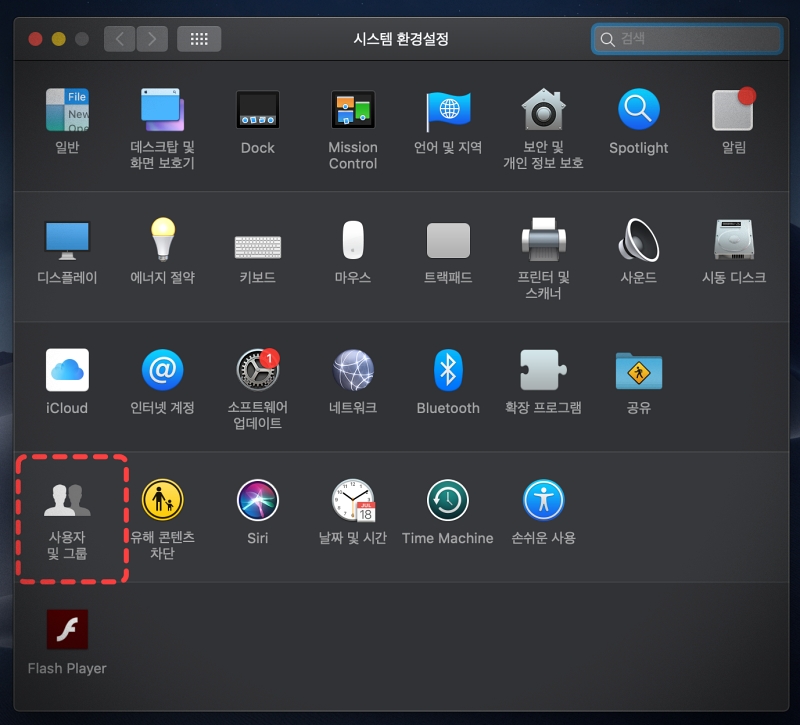Click the back navigation arrow button
This screenshot has height=725, width=800.
(119, 39)
